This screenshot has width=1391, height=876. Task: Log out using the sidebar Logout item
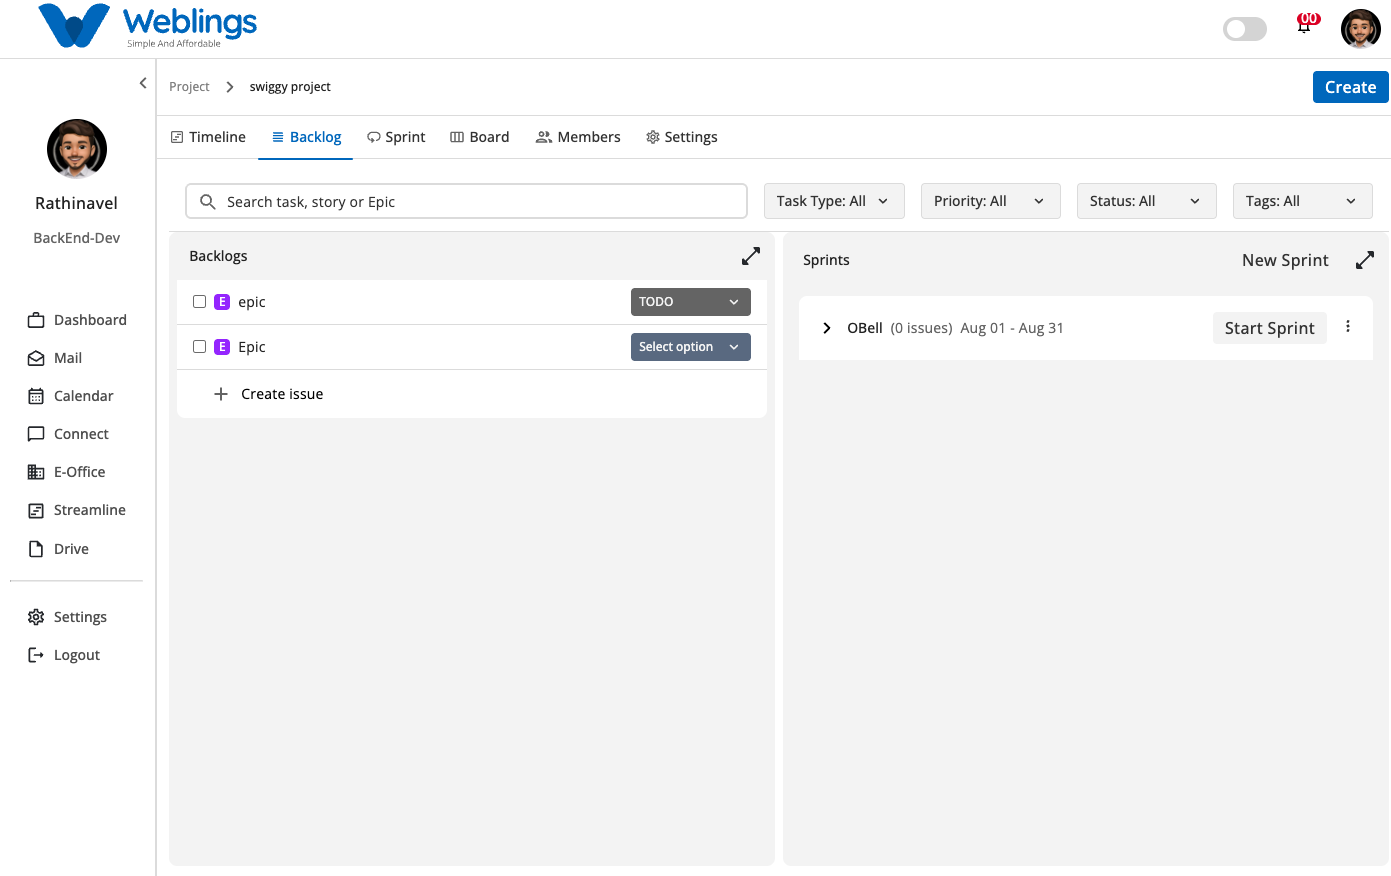[x=63, y=655]
